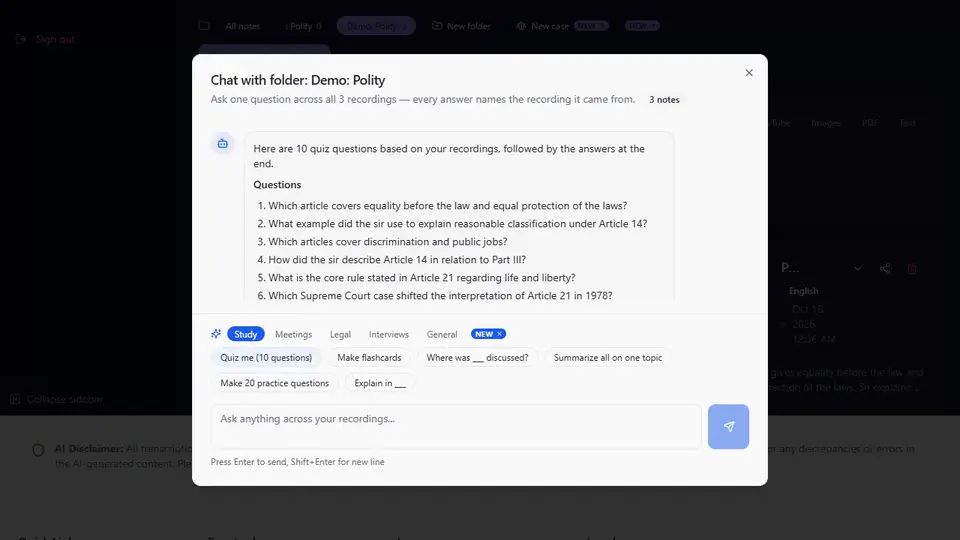960x540 pixels.
Task: Click the New folder plus icon
Action: [437, 26]
